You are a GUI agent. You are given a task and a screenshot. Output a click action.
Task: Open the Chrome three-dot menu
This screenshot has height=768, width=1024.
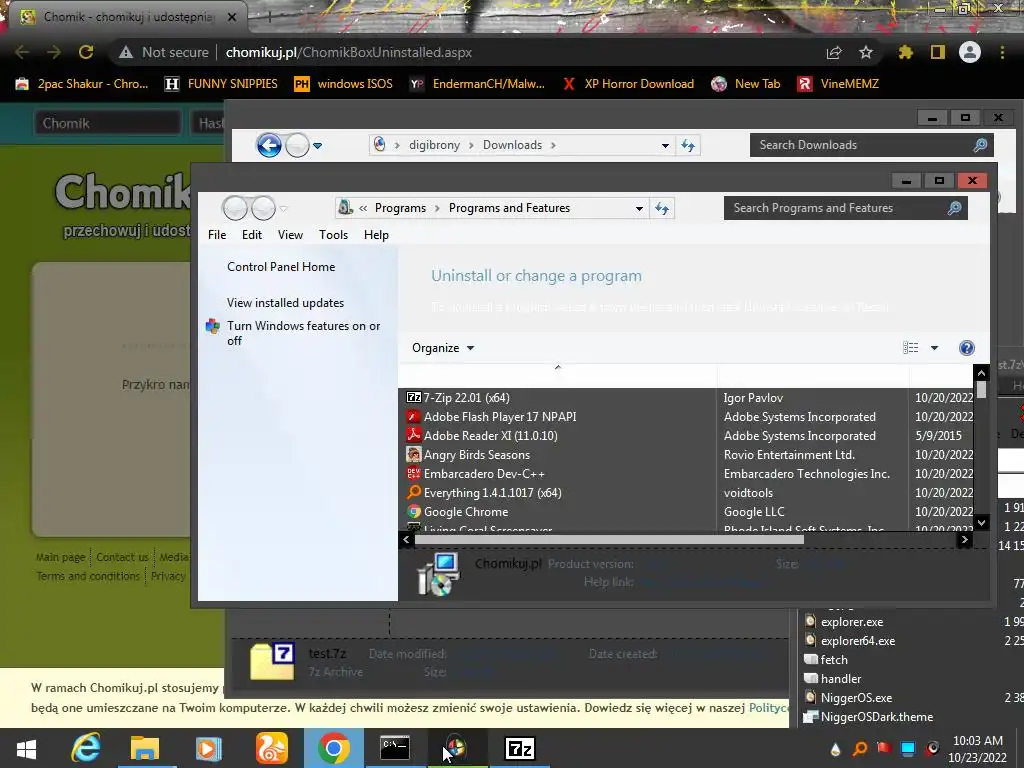click(x=1002, y=52)
